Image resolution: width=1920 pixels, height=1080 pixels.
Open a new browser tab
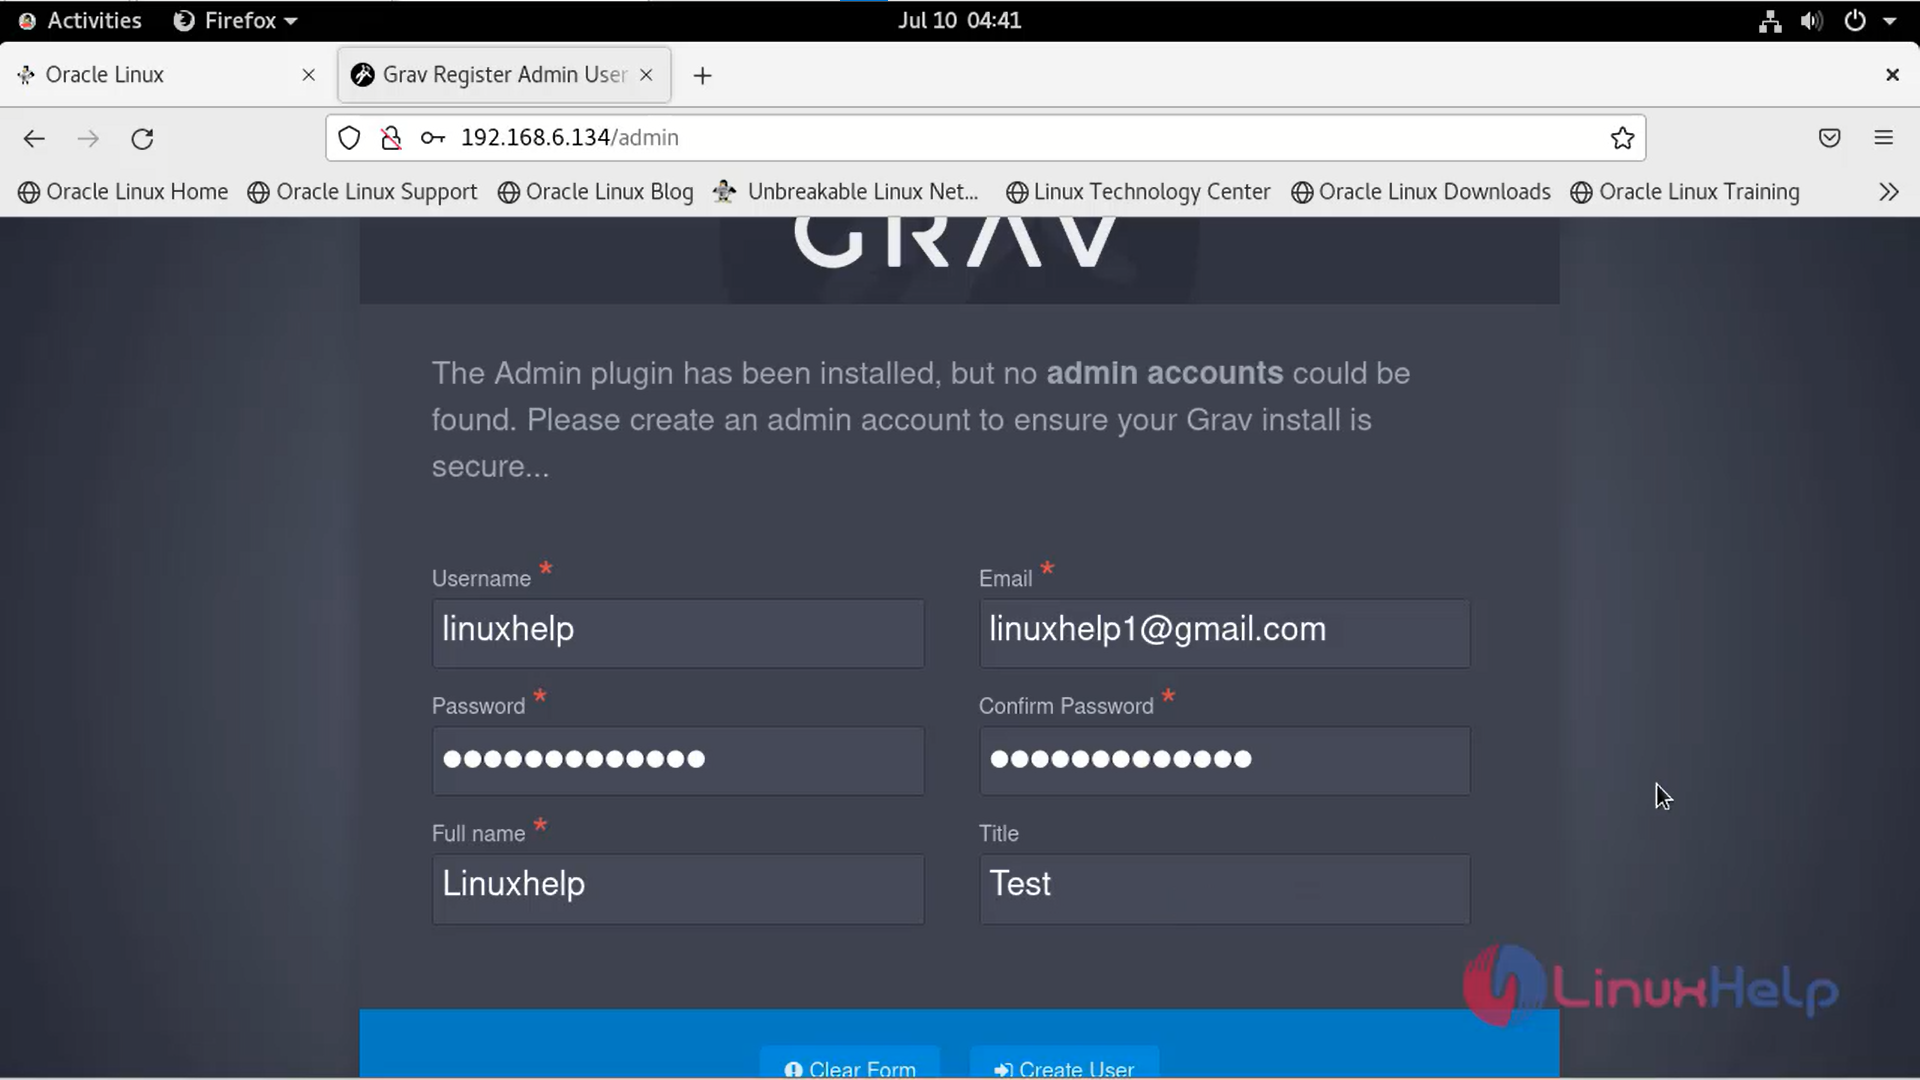[x=702, y=75]
